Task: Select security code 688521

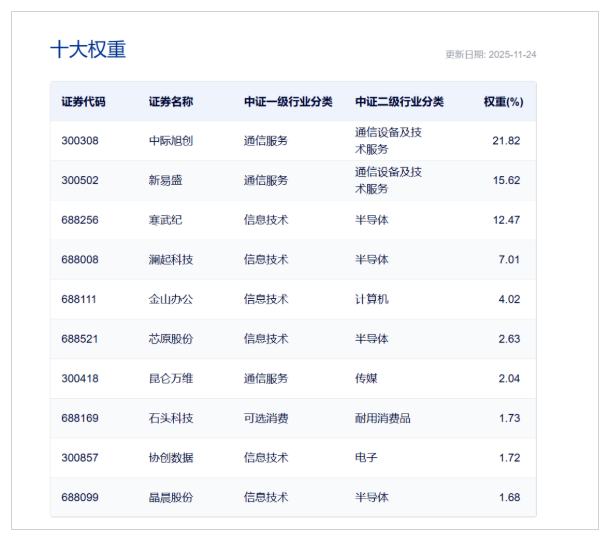Action: (80, 339)
